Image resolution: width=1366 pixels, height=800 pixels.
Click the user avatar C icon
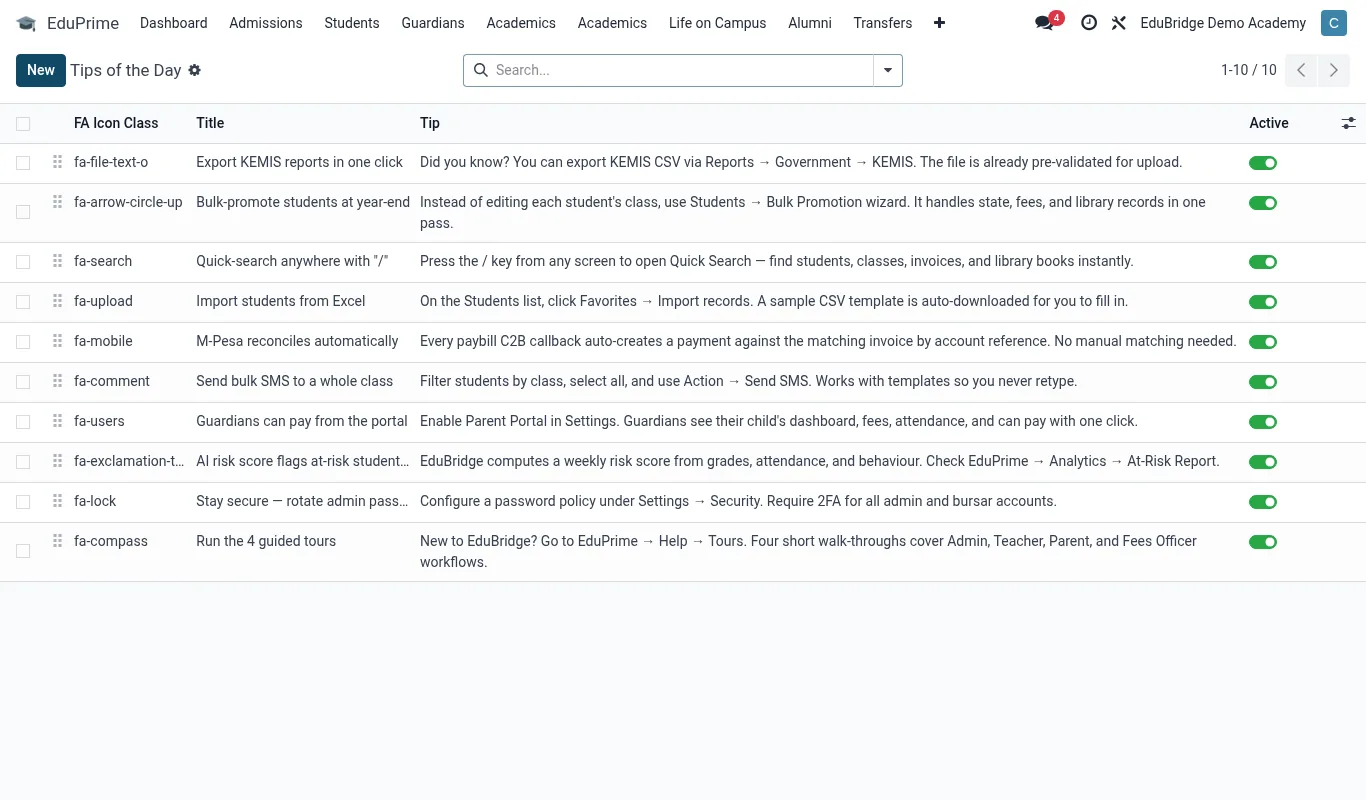(1334, 23)
